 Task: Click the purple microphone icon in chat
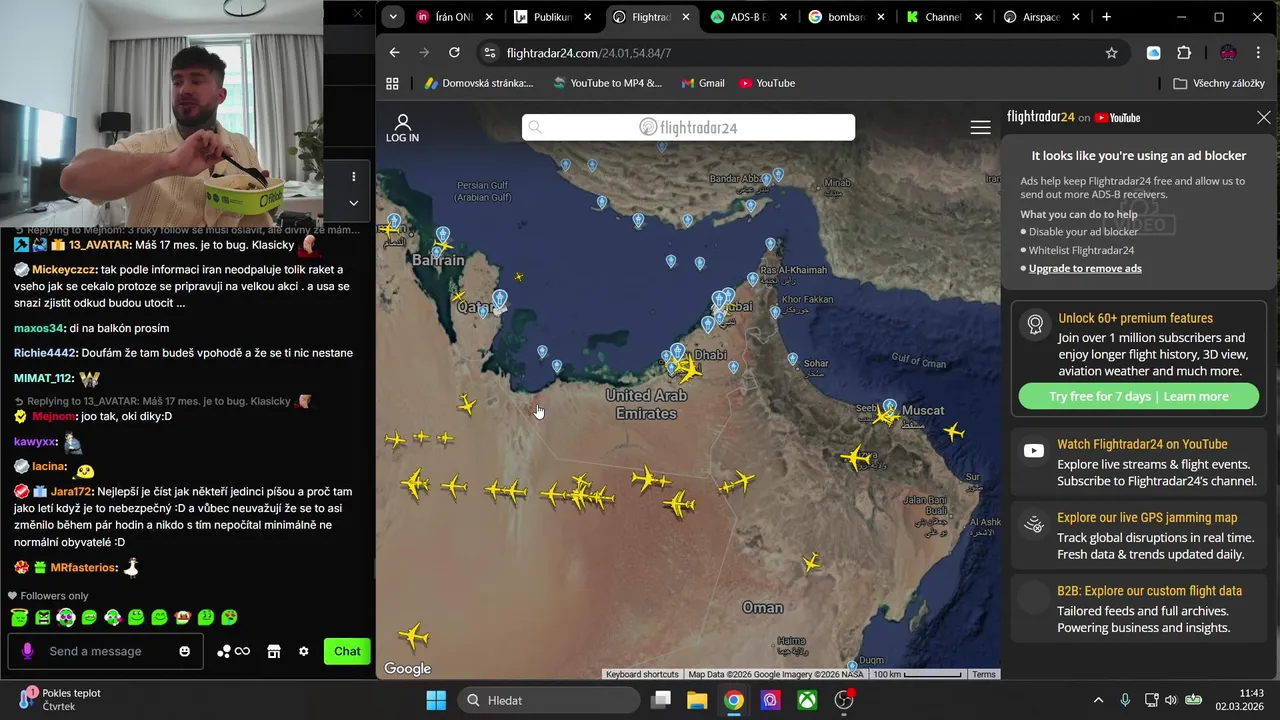(27, 651)
